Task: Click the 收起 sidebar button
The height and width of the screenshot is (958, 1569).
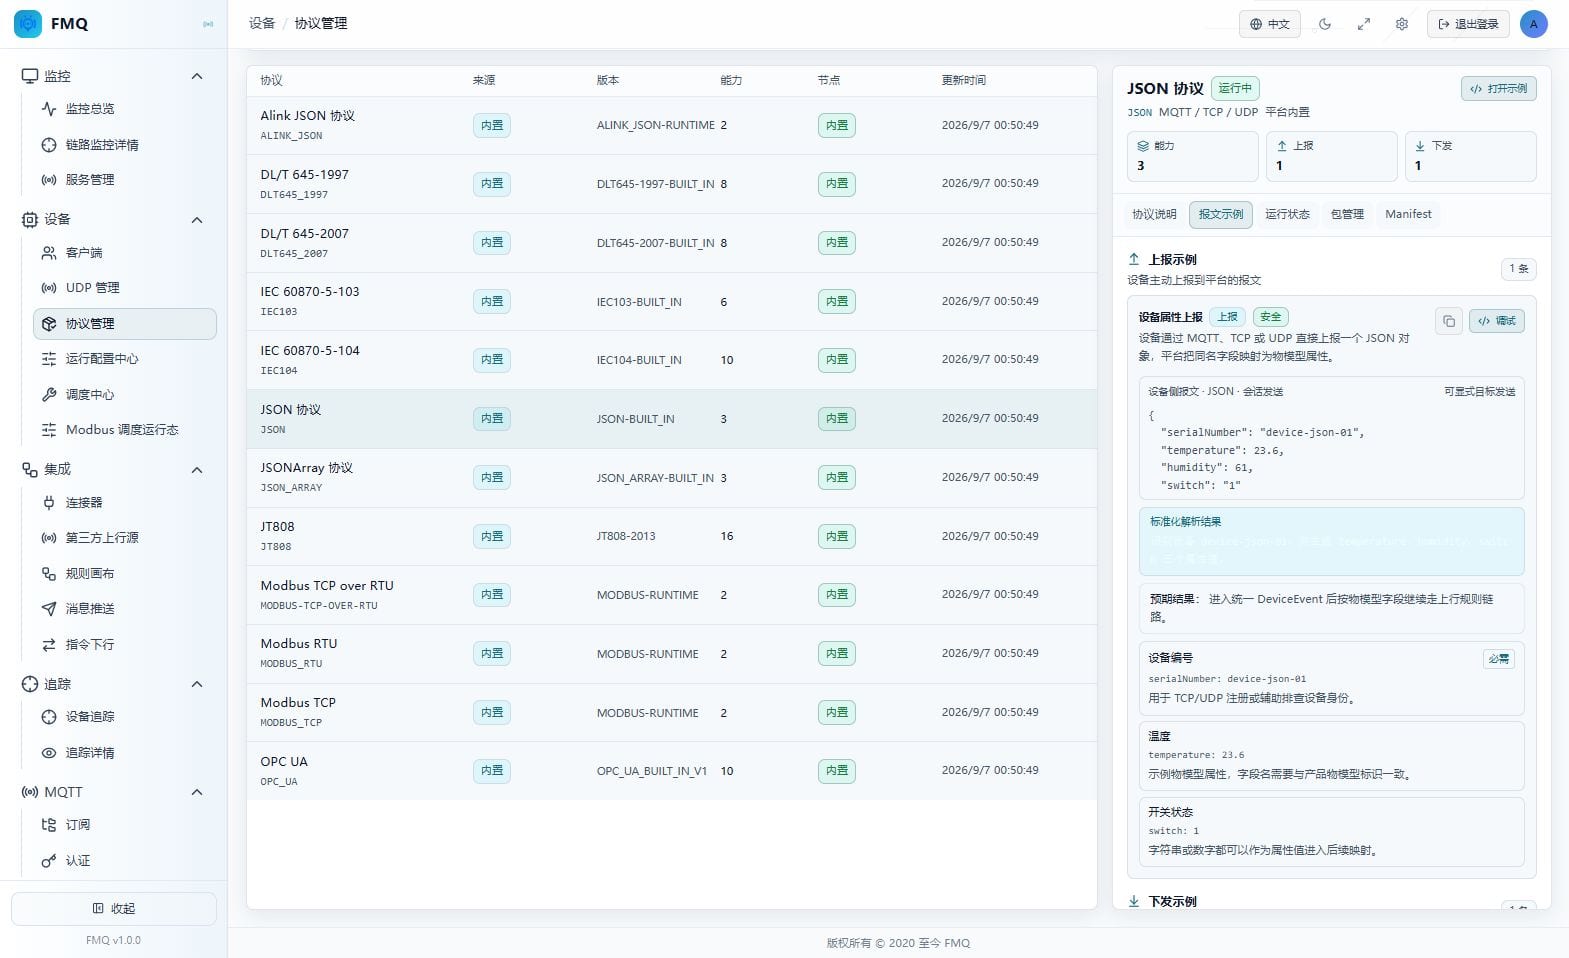Action: (x=114, y=909)
